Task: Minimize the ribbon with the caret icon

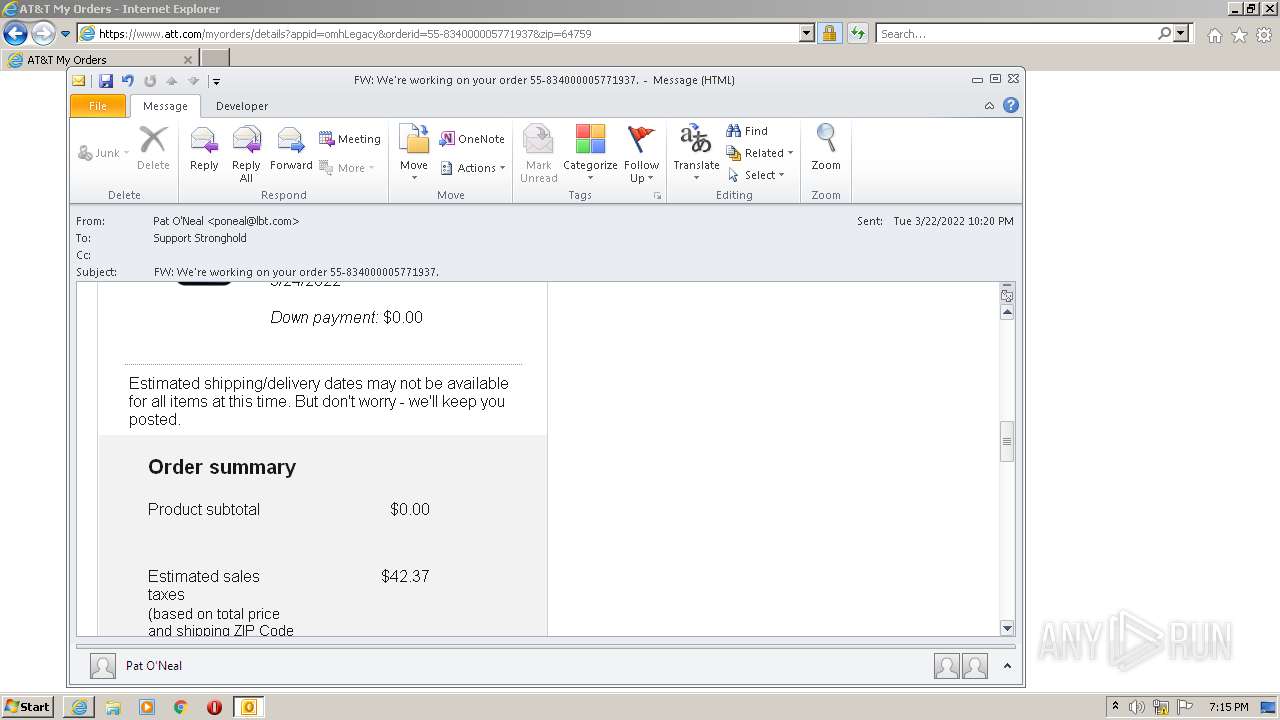Action: tap(989, 106)
